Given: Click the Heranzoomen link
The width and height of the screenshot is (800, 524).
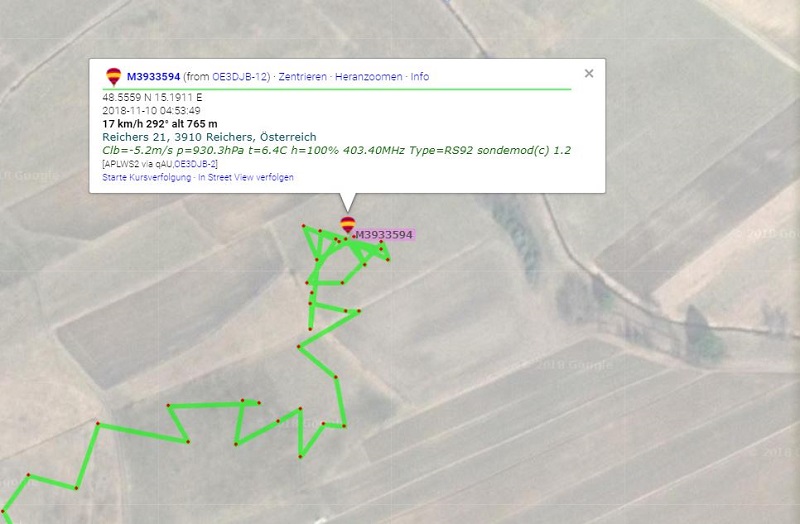Looking at the screenshot, I should [369, 77].
